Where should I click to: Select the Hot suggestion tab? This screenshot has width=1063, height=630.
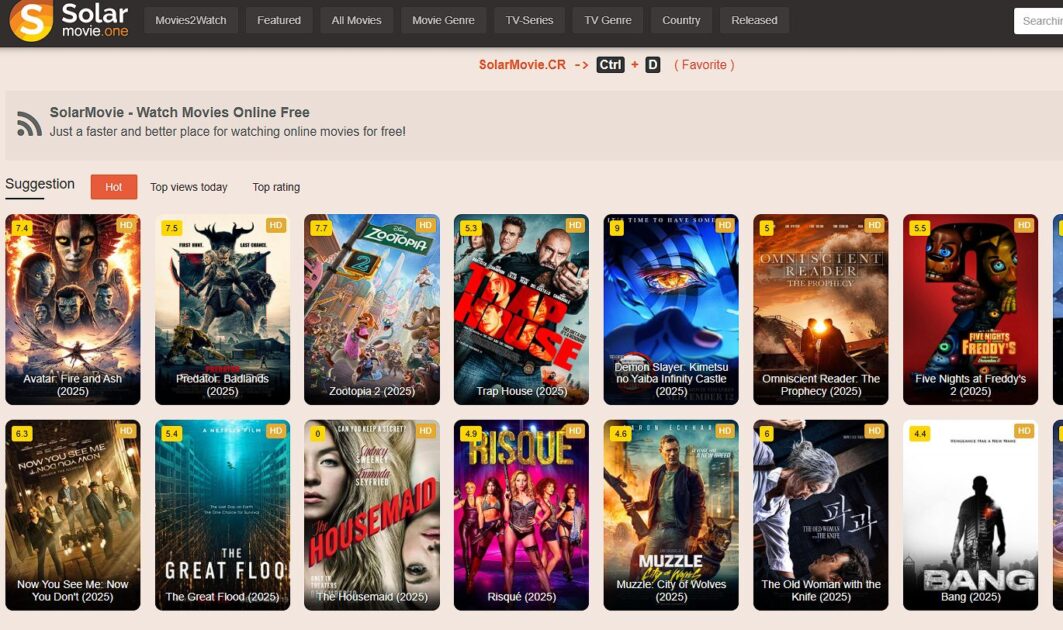click(114, 187)
